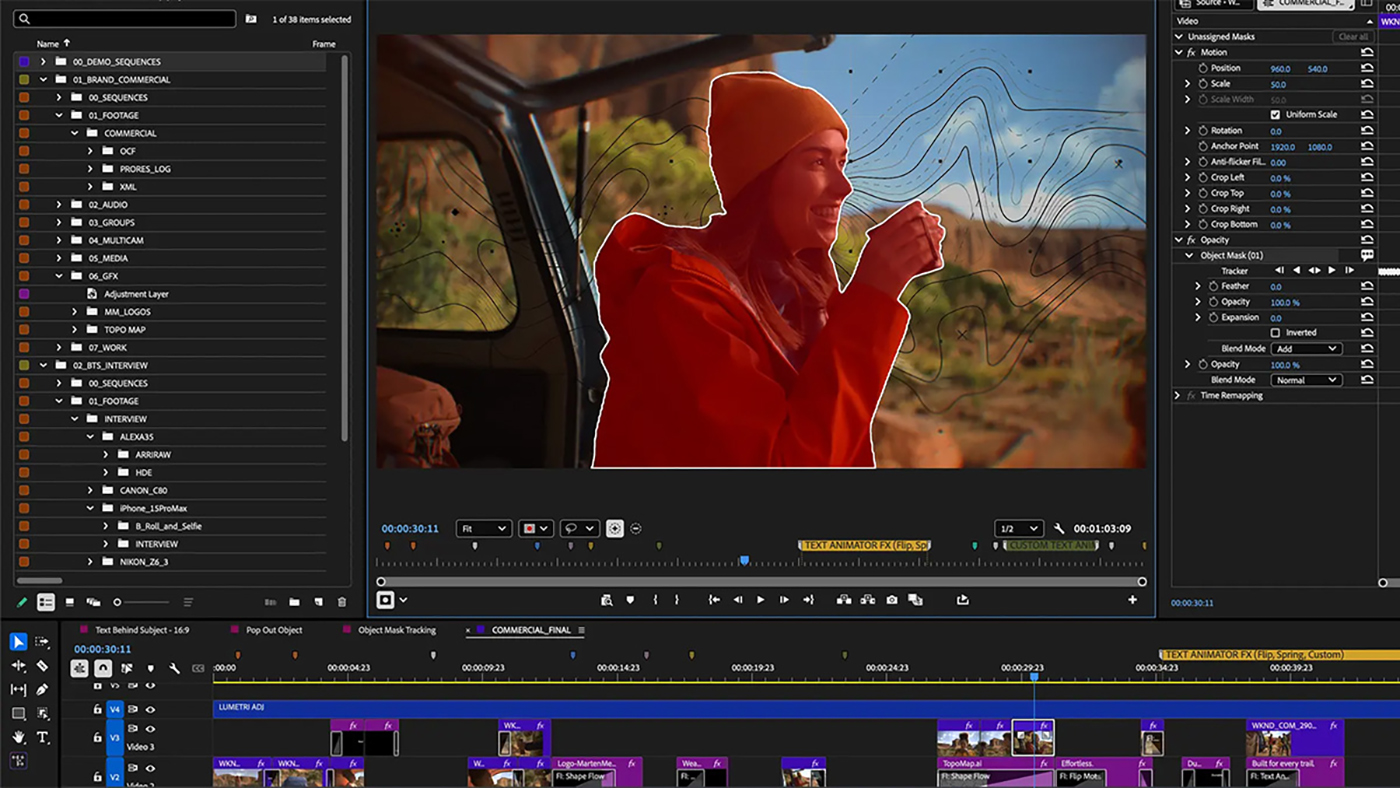Click the Clear all button for Unassigned Masks
Image resolution: width=1400 pixels, height=788 pixels.
coord(1352,36)
